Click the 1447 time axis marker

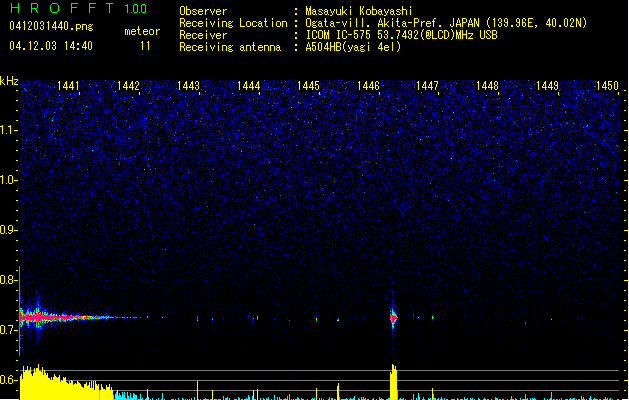tap(428, 86)
